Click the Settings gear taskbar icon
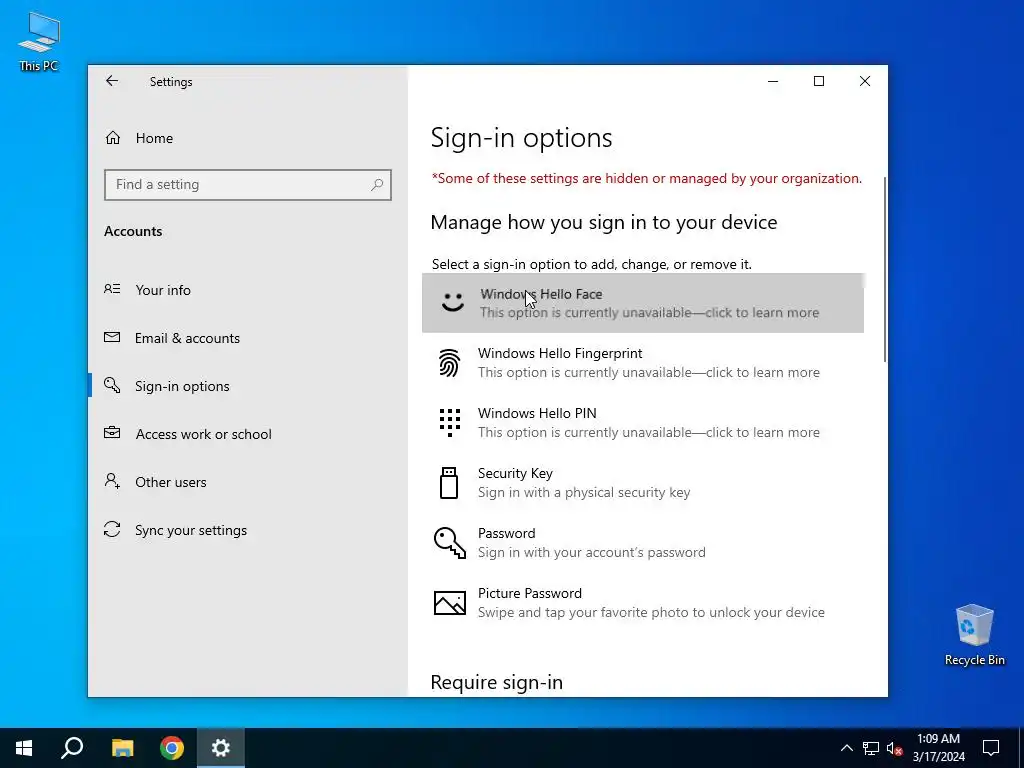1024x768 pixels. pyautogui.click(x=221, y=748)
